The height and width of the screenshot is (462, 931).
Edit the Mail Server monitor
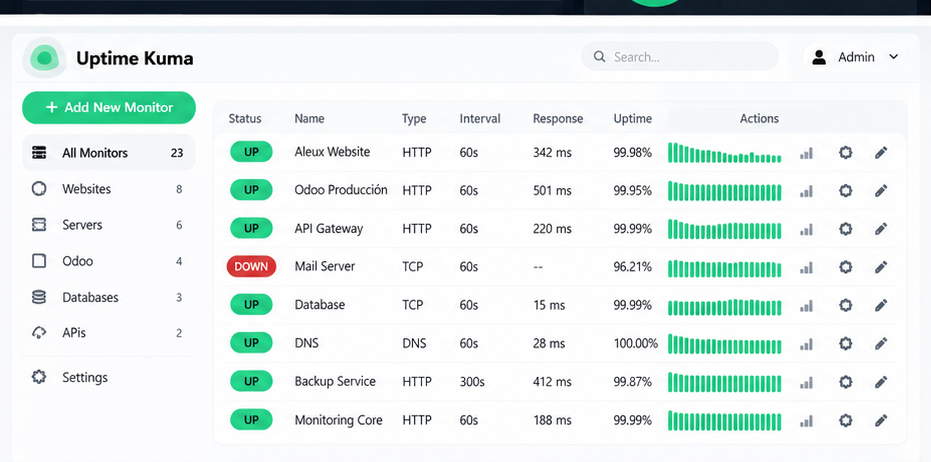click(x=881, y=267)
